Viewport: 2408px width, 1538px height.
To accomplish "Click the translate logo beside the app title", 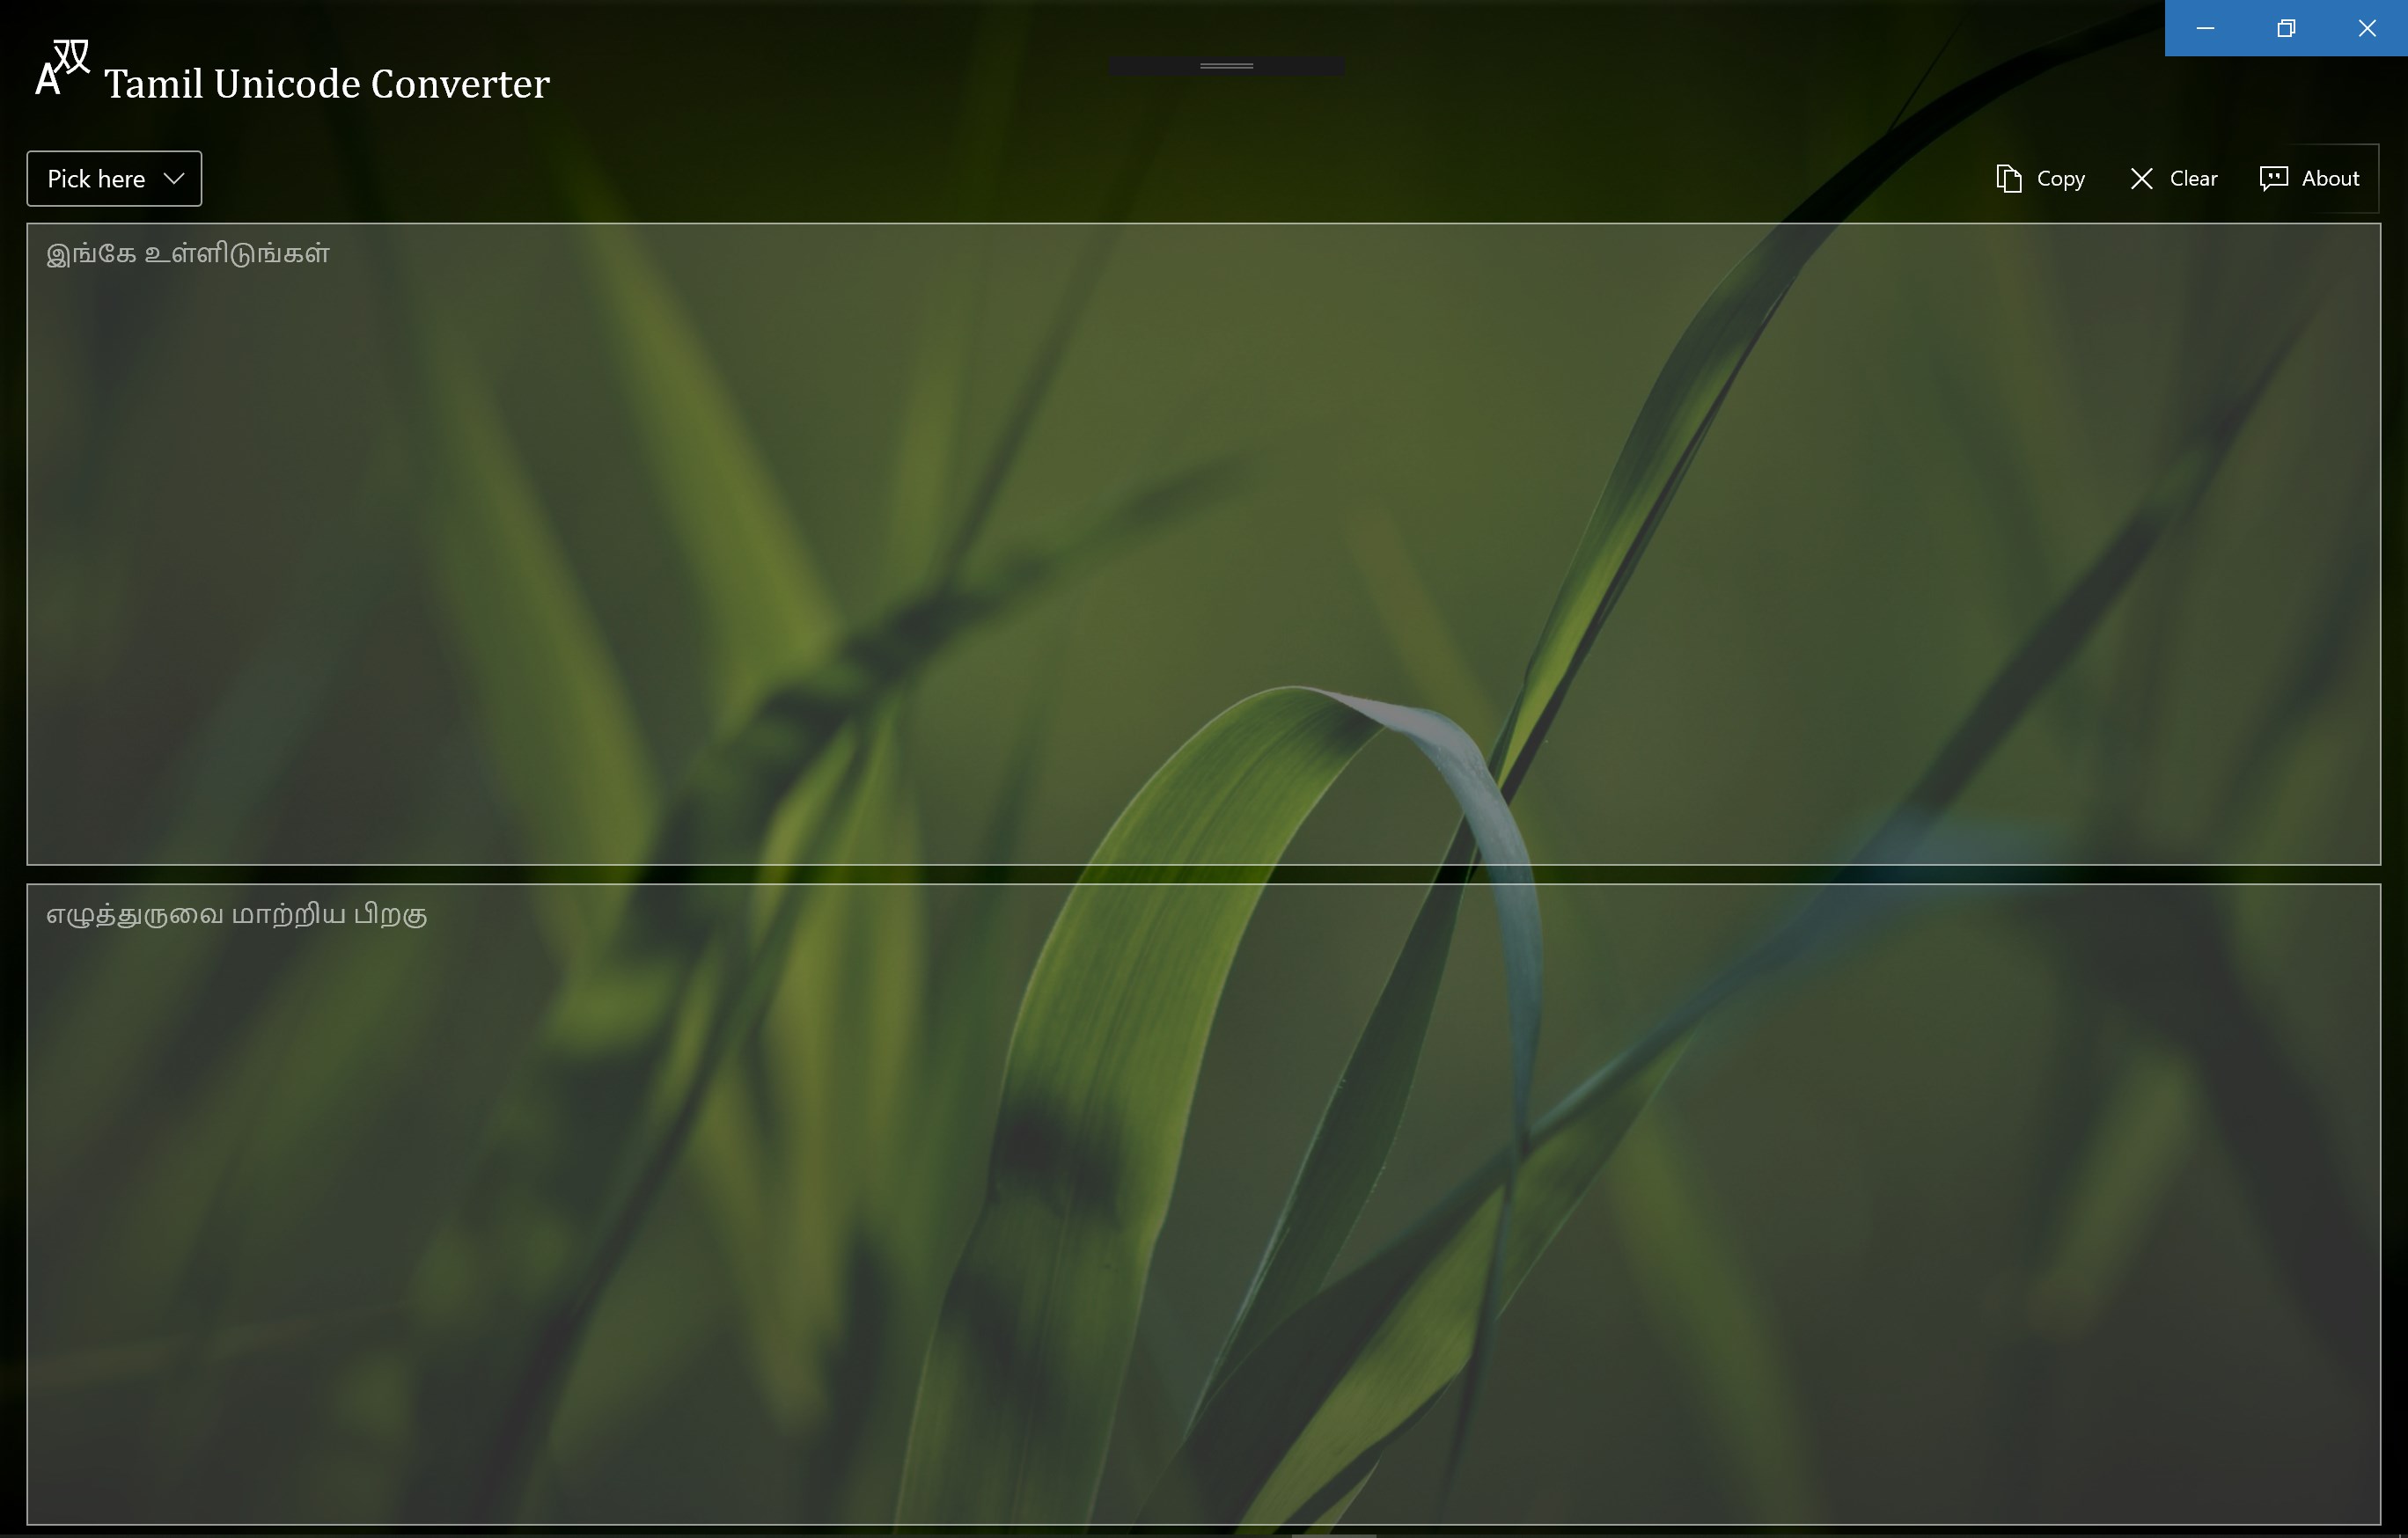I will tap(62, 68).
